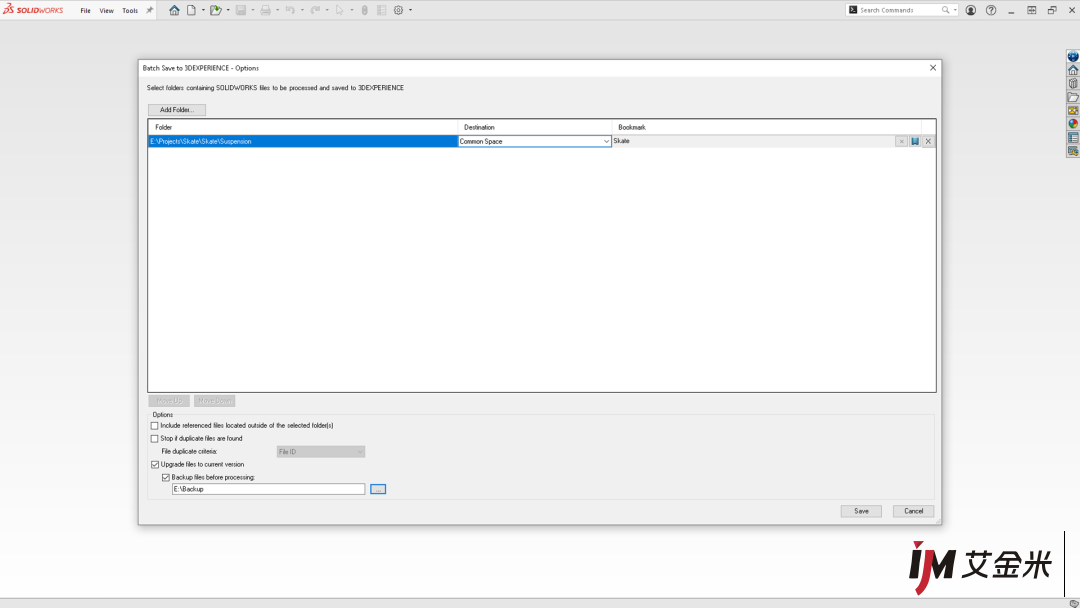
Task: Expand the Undo dropdown arrow
Action: (302, 10)
